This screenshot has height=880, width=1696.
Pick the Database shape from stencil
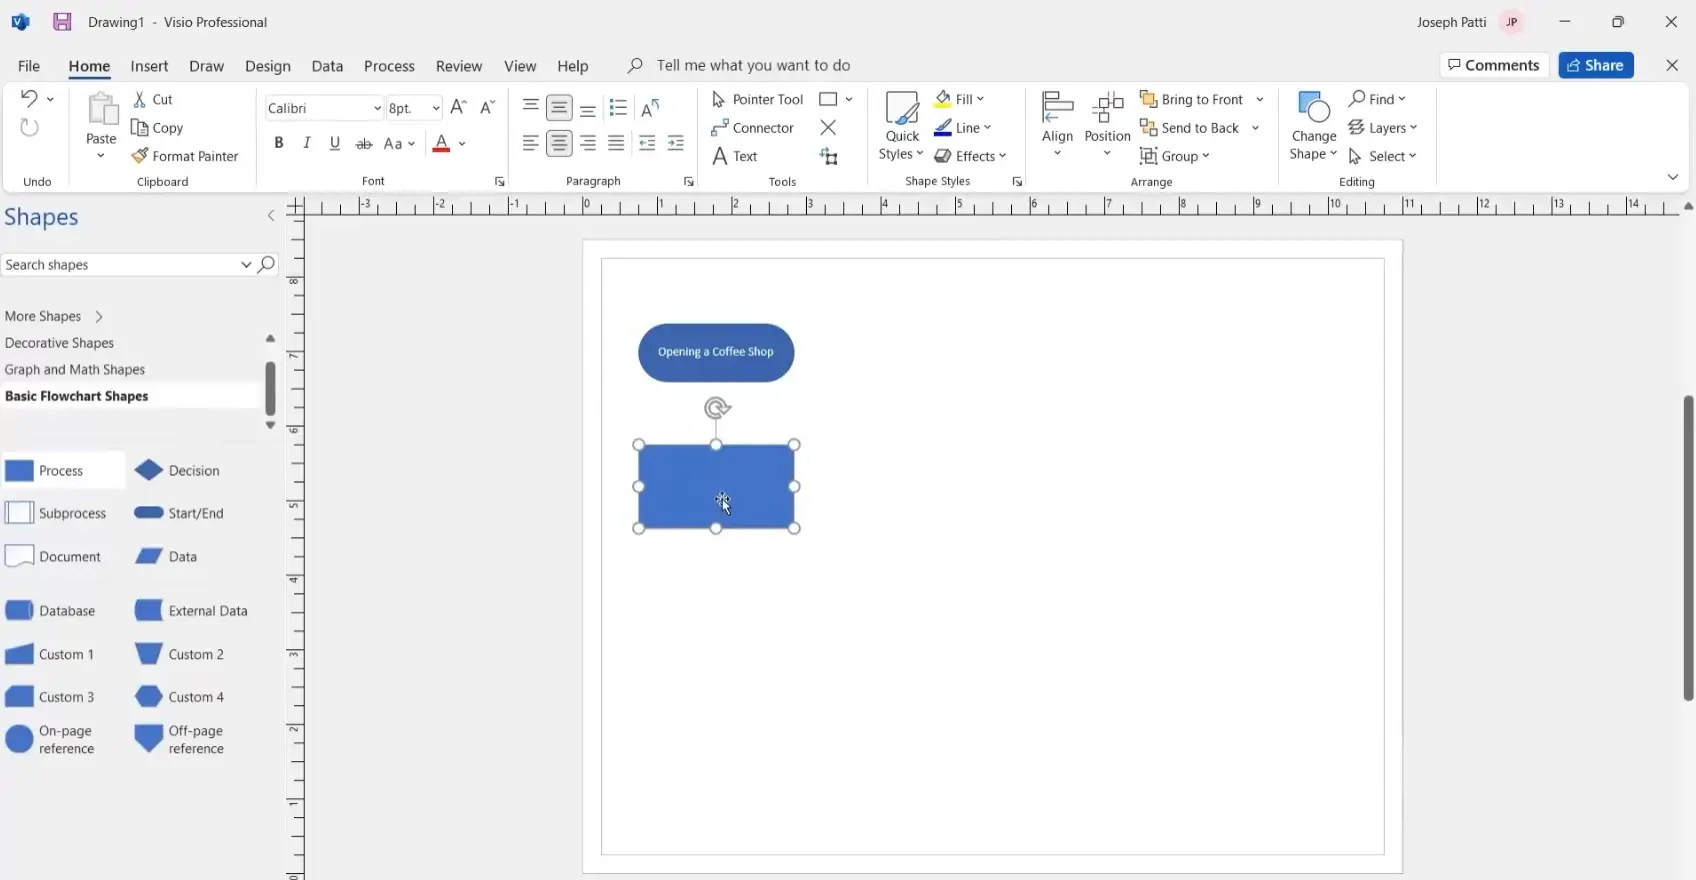pos(19,611)
